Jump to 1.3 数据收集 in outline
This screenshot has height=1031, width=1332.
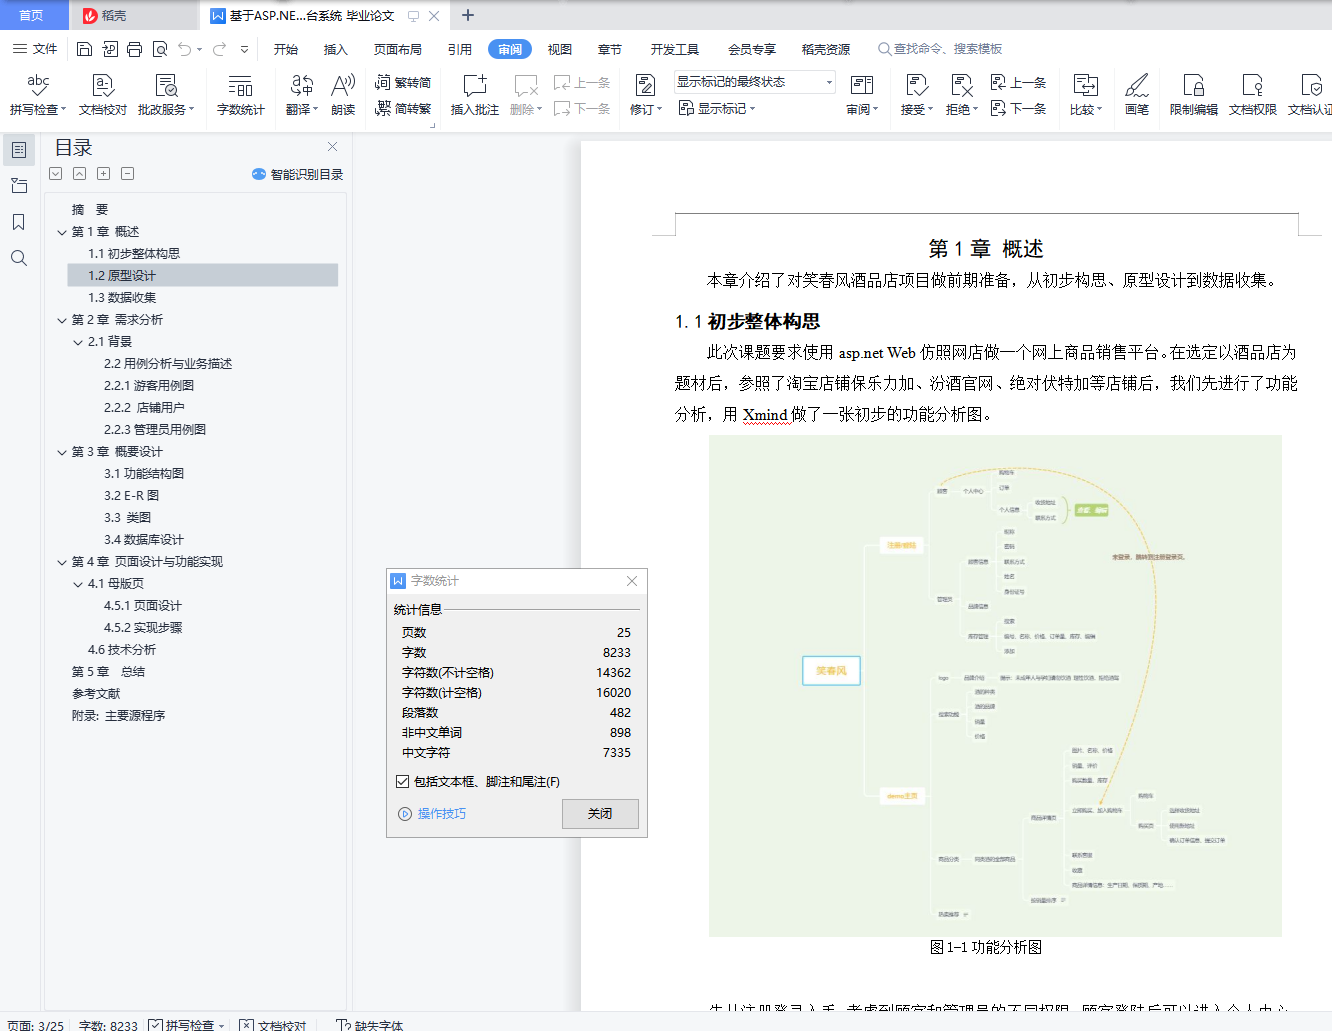click(122, 298)
